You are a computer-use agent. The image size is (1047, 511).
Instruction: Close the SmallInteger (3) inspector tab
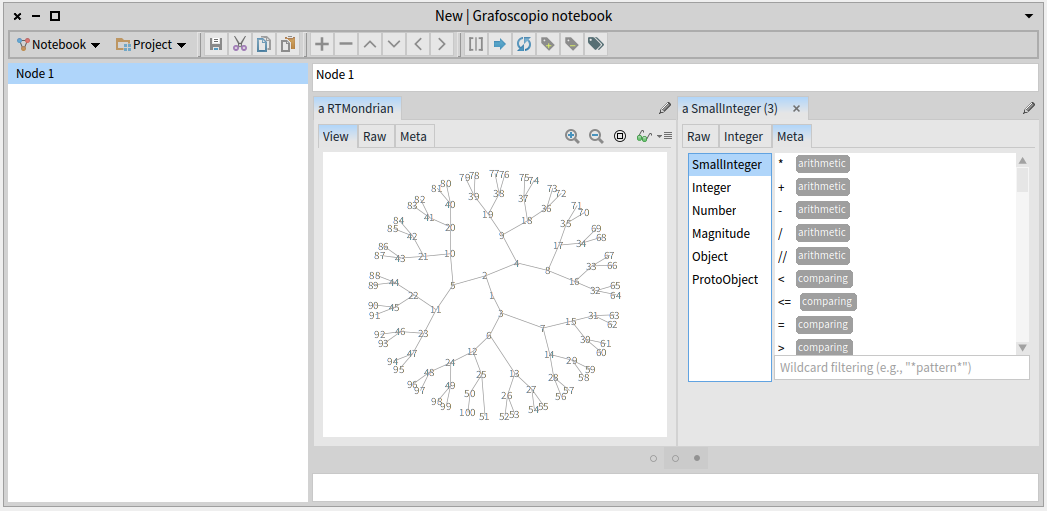(x=796, y=108)
